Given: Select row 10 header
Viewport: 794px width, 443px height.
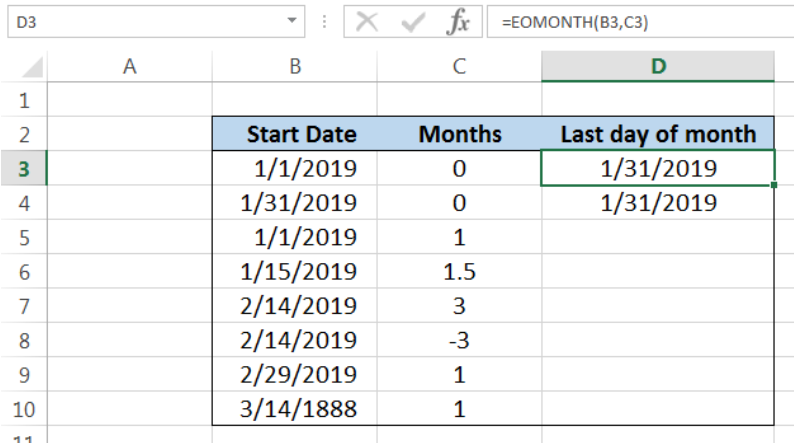Looking at the screenshot, I should 23,407.
